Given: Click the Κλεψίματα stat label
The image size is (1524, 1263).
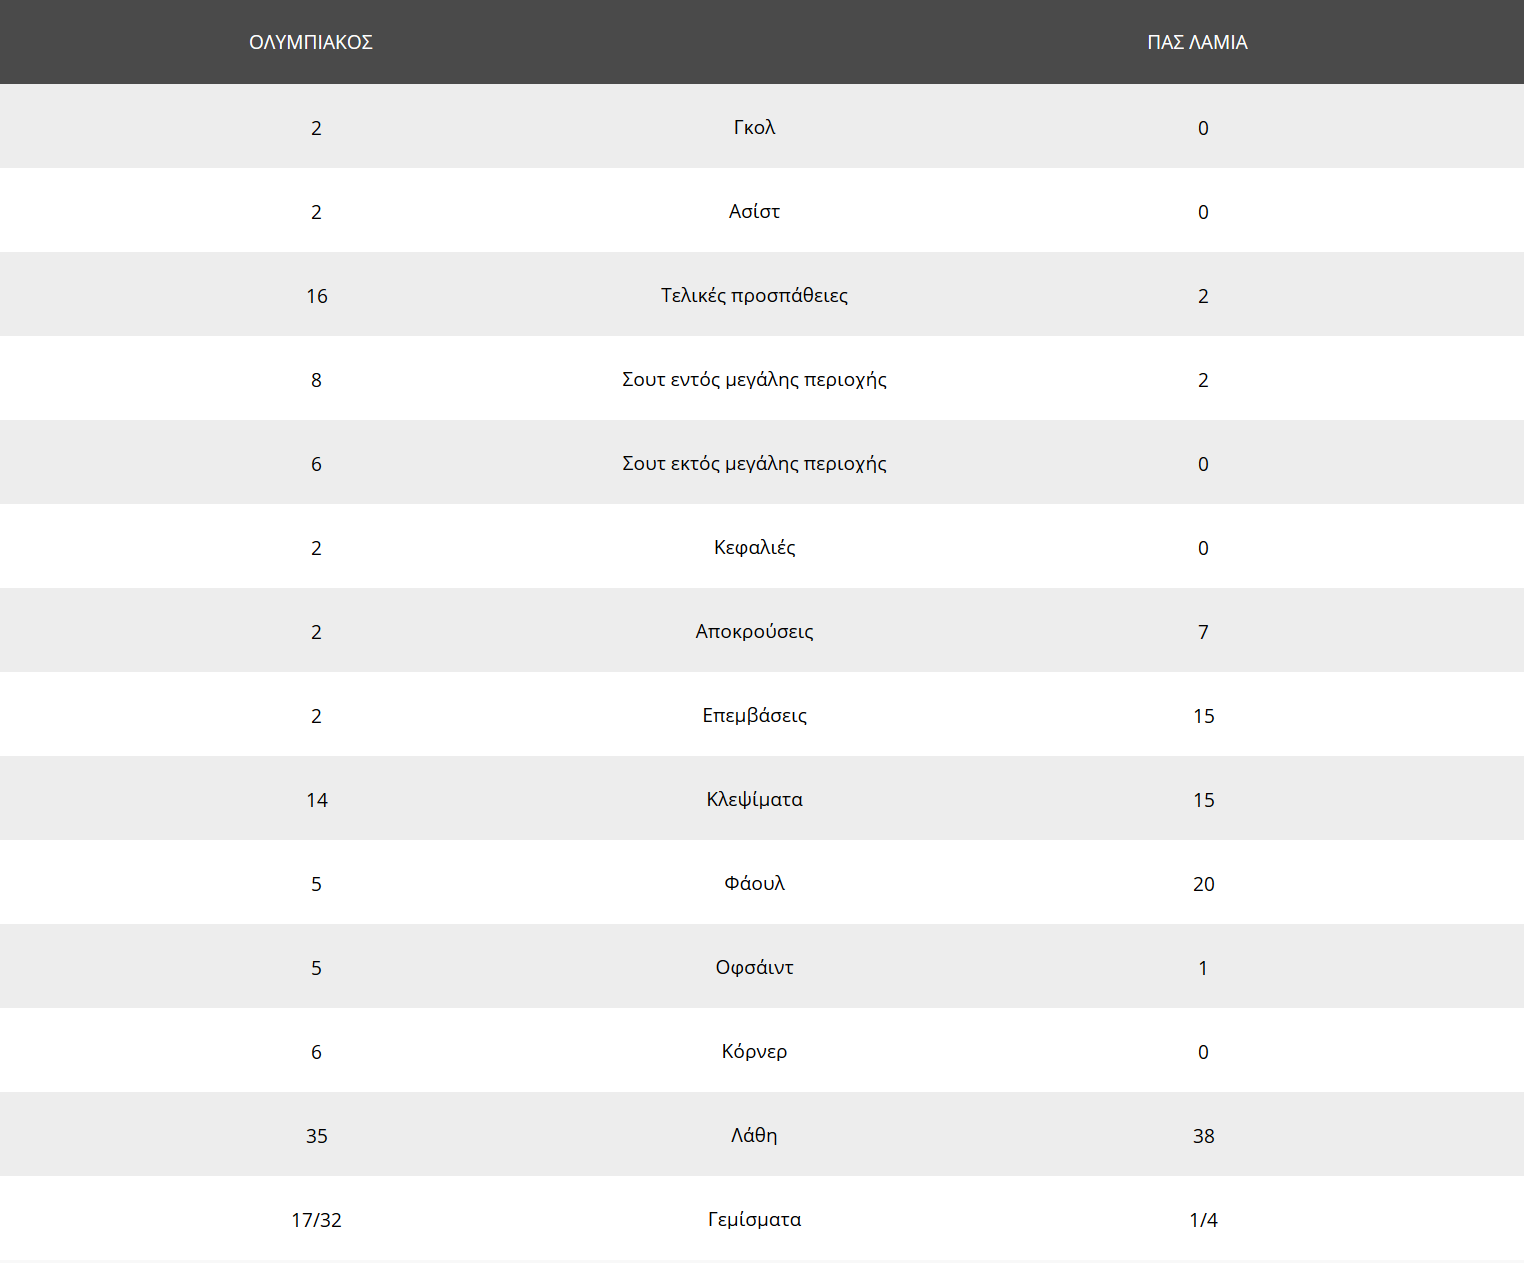Looking at the screenshot, I should [754, 799].
